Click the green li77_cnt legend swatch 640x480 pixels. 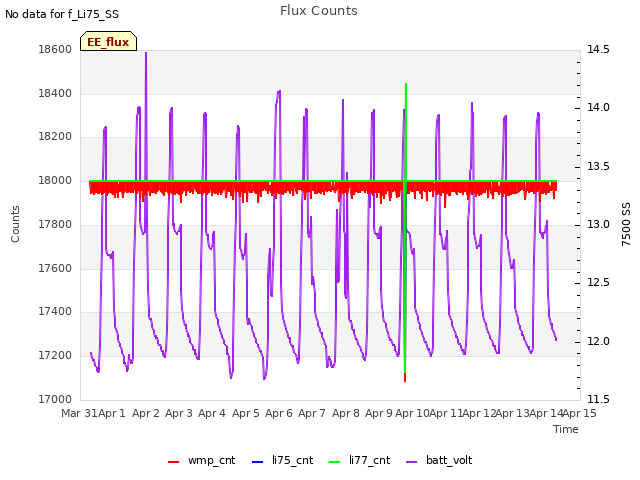click(334, 462)
